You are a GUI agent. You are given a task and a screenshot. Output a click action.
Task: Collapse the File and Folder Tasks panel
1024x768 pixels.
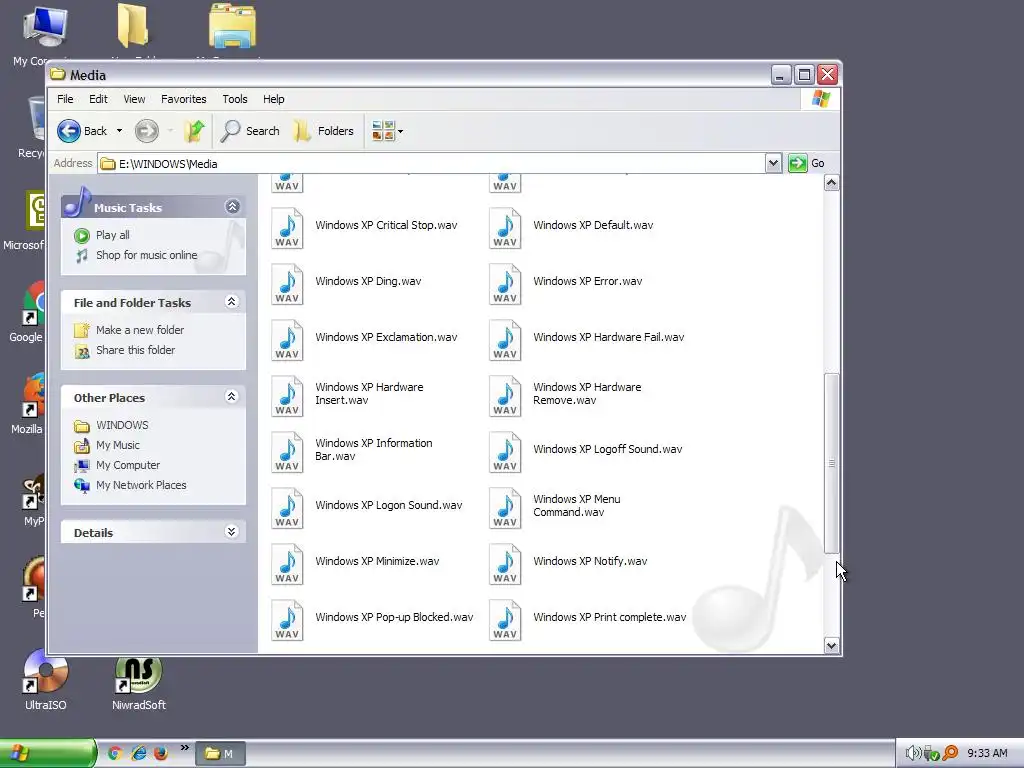[231, 302]
